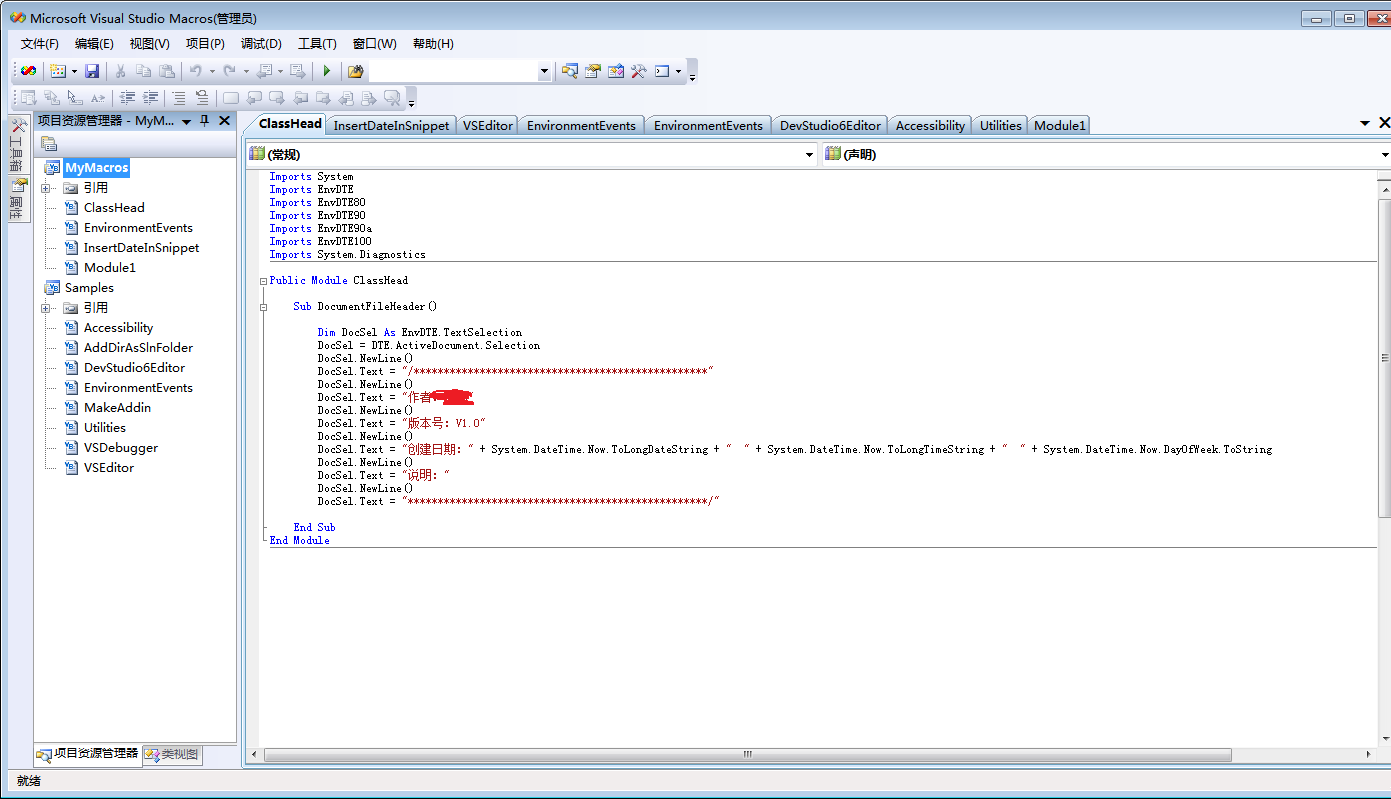The height and width of the screenshot is (799, 1391).
Task: Expand 引用 node under Samples
Action: pos(46,308)
